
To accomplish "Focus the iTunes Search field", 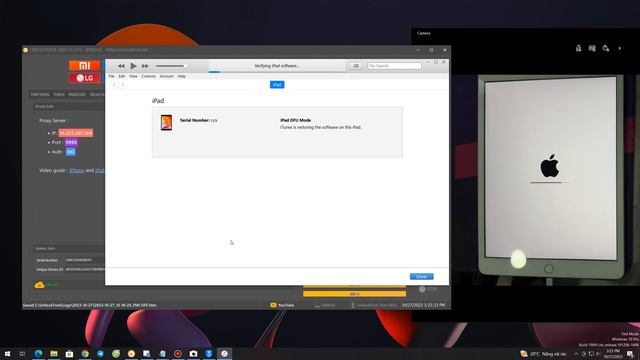I will tap(394, 66).
